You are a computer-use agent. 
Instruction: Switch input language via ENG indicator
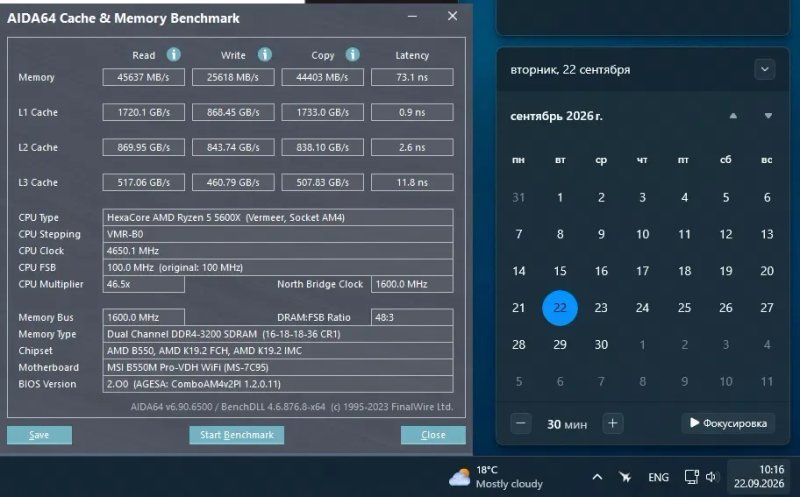658,477
